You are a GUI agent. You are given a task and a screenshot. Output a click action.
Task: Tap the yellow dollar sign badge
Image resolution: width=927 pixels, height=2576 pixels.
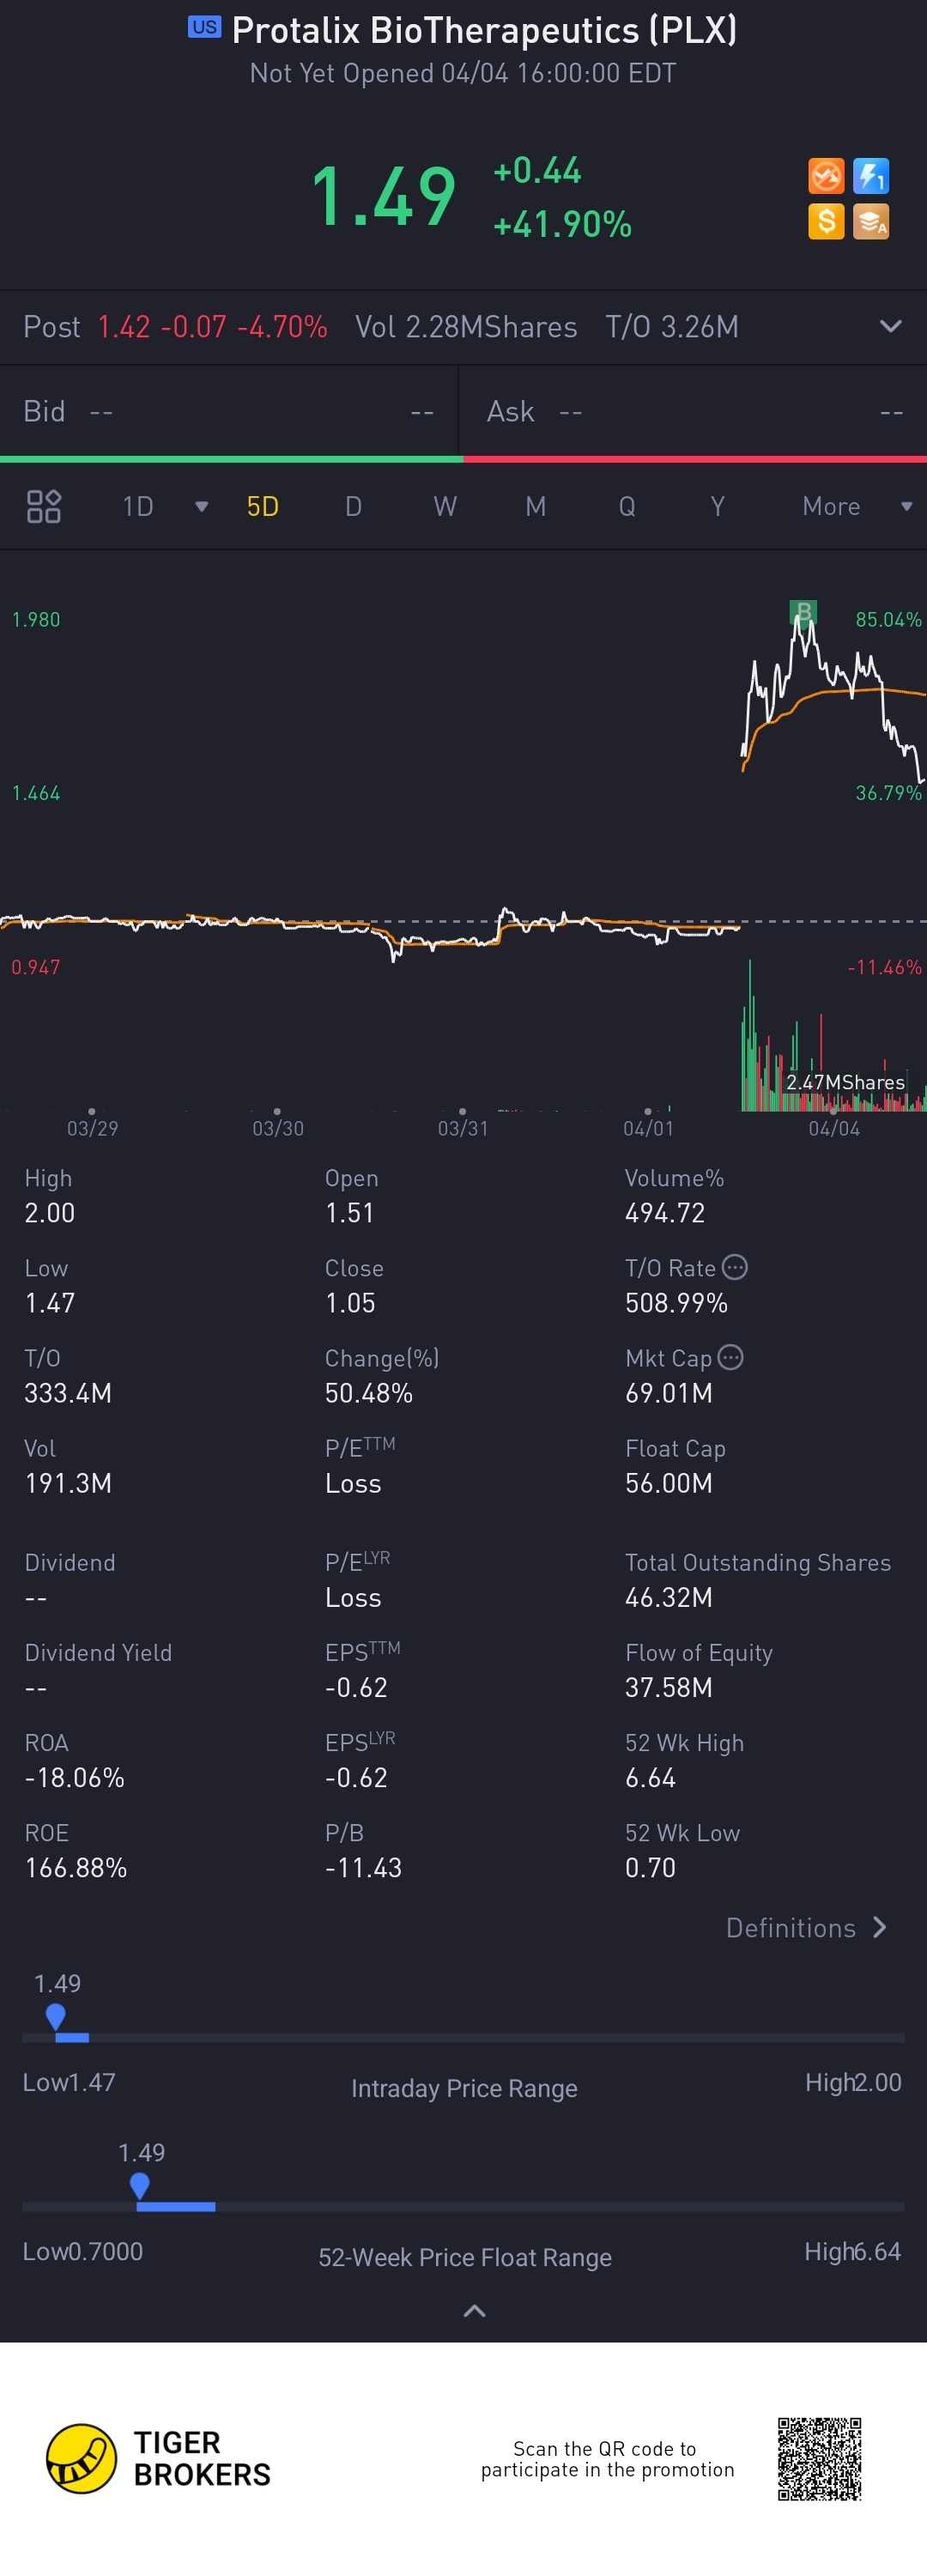click(x=826, y=222)
